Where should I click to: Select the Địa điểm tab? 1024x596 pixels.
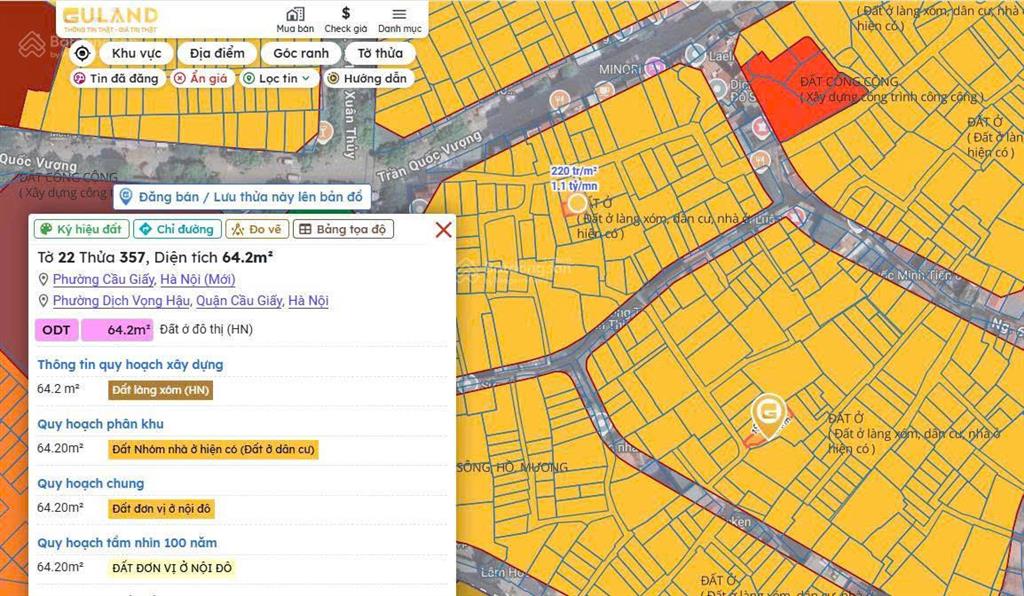(217, 53)
